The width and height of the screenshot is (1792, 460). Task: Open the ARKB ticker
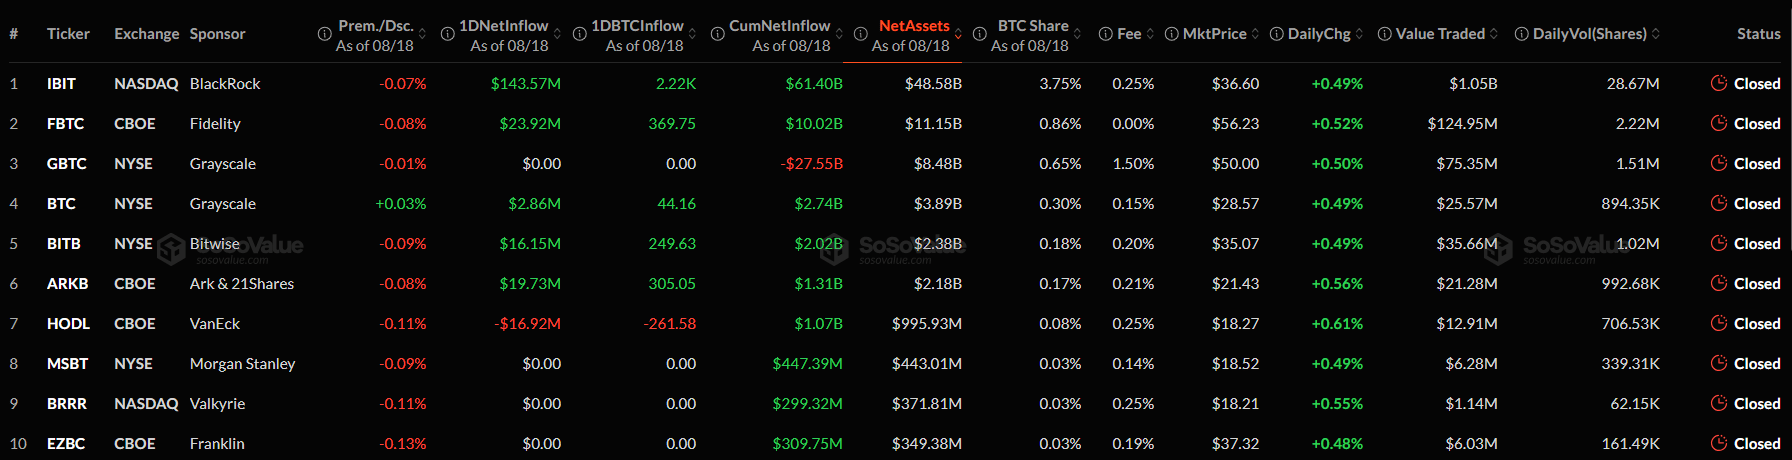pyautogui.click(x=68, y=284)
